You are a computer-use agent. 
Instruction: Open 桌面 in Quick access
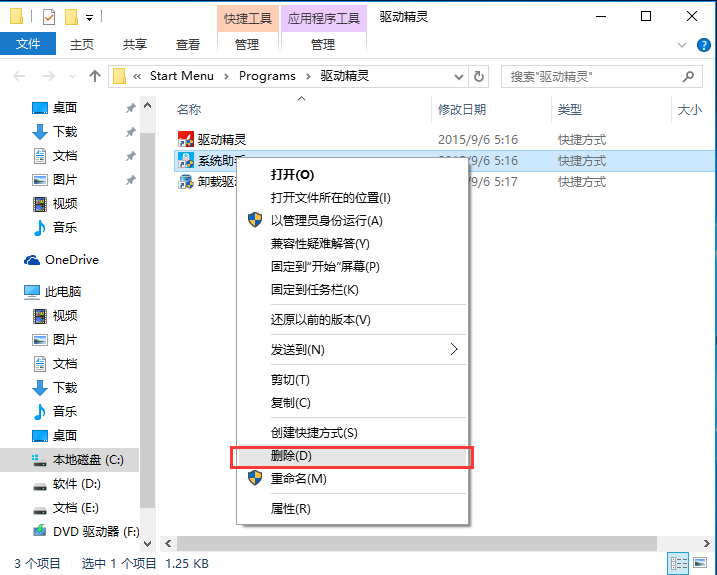(x=64, y=108)
